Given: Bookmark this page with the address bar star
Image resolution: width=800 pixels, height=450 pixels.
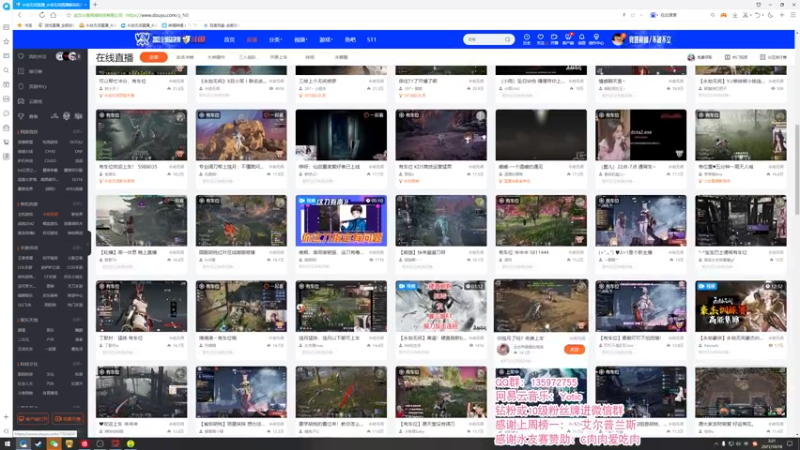Looking at the screenshot, I should (68, 15).
